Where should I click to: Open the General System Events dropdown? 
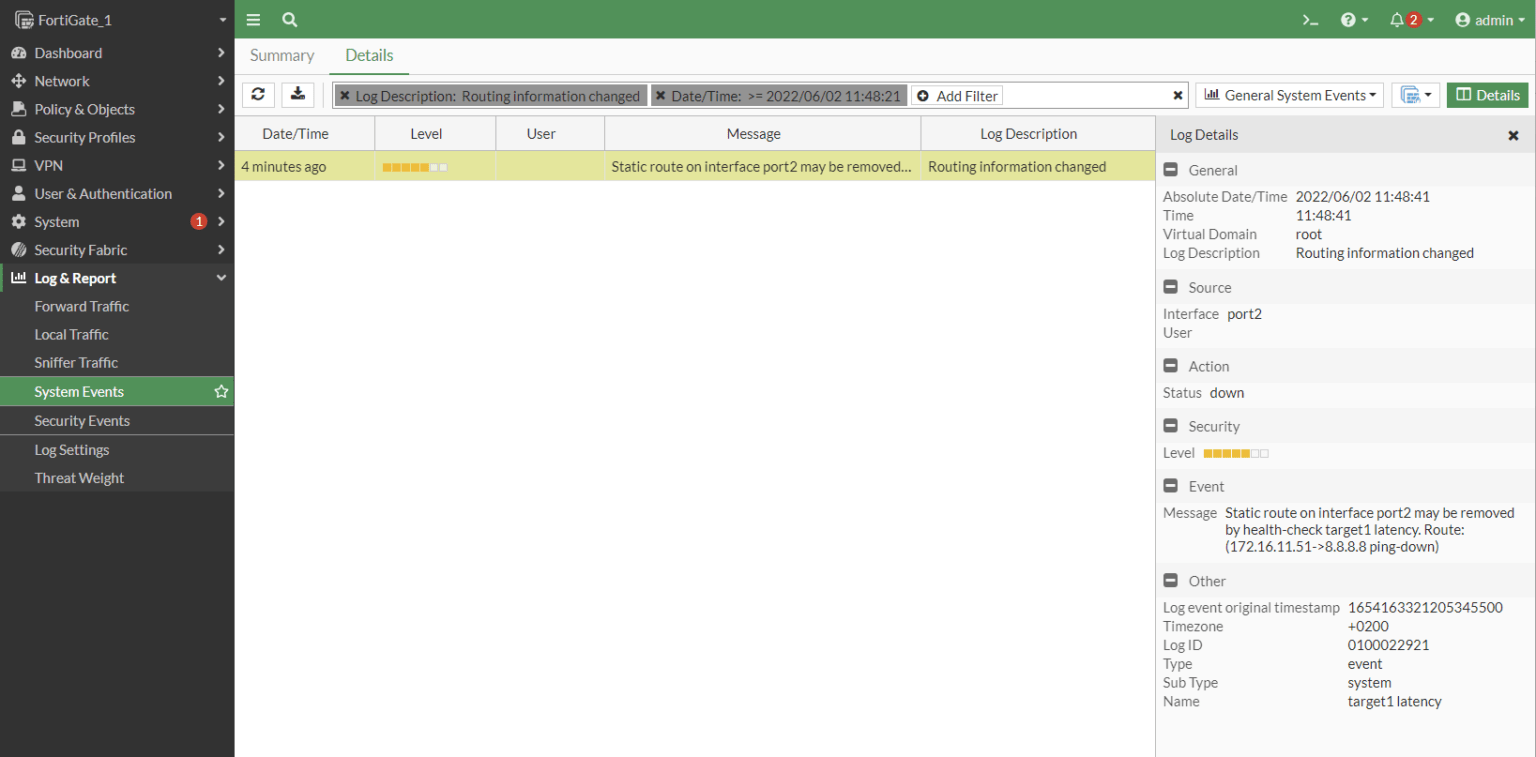(x=1289, y=95)
